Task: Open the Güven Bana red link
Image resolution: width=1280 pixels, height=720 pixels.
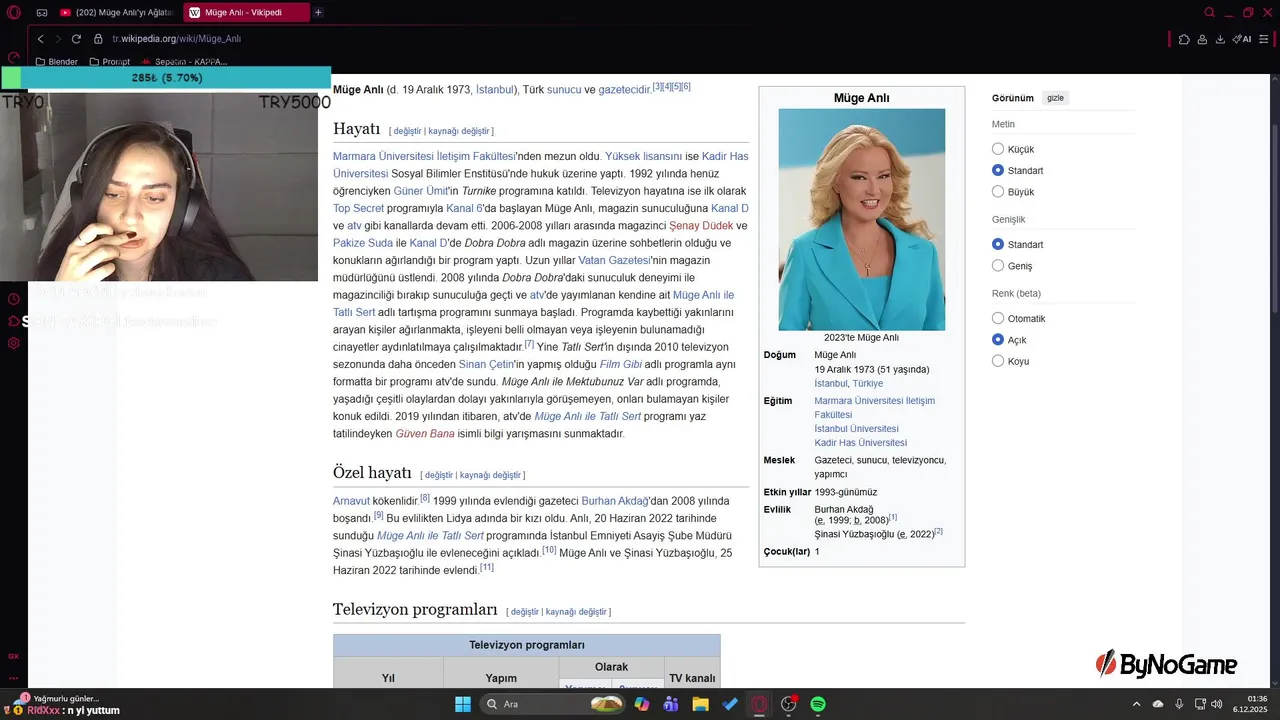Action: [x=425, y=434]
